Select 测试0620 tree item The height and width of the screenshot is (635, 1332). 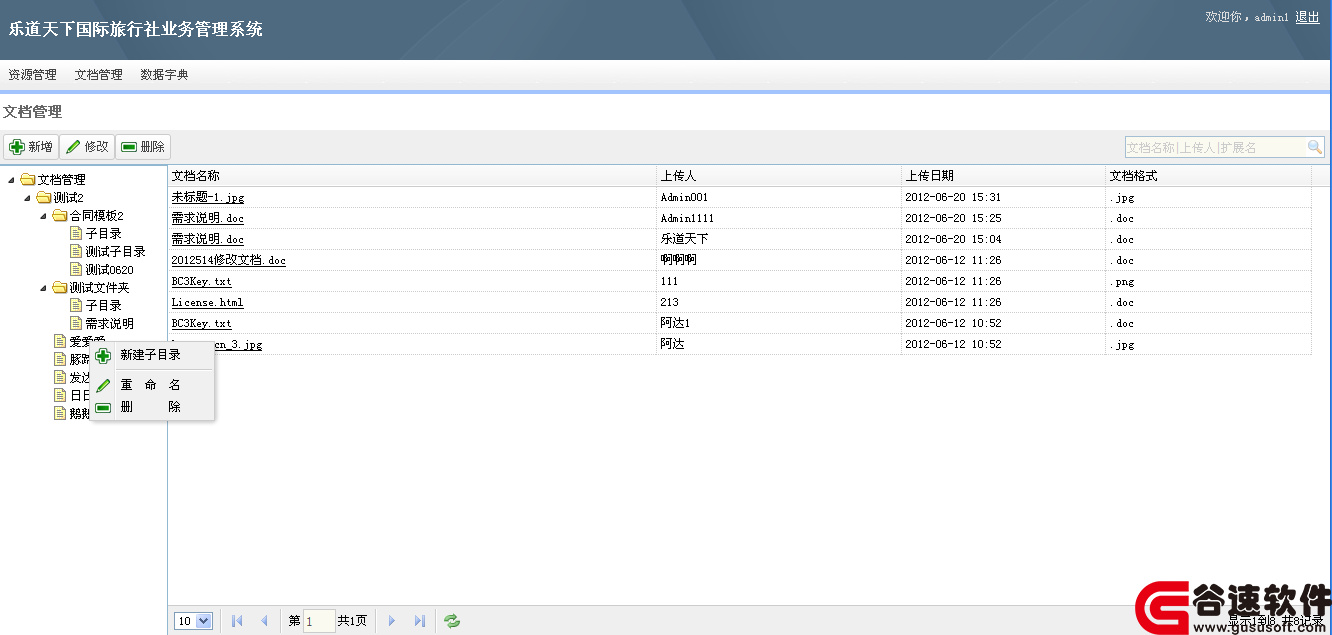coord(109,270)
